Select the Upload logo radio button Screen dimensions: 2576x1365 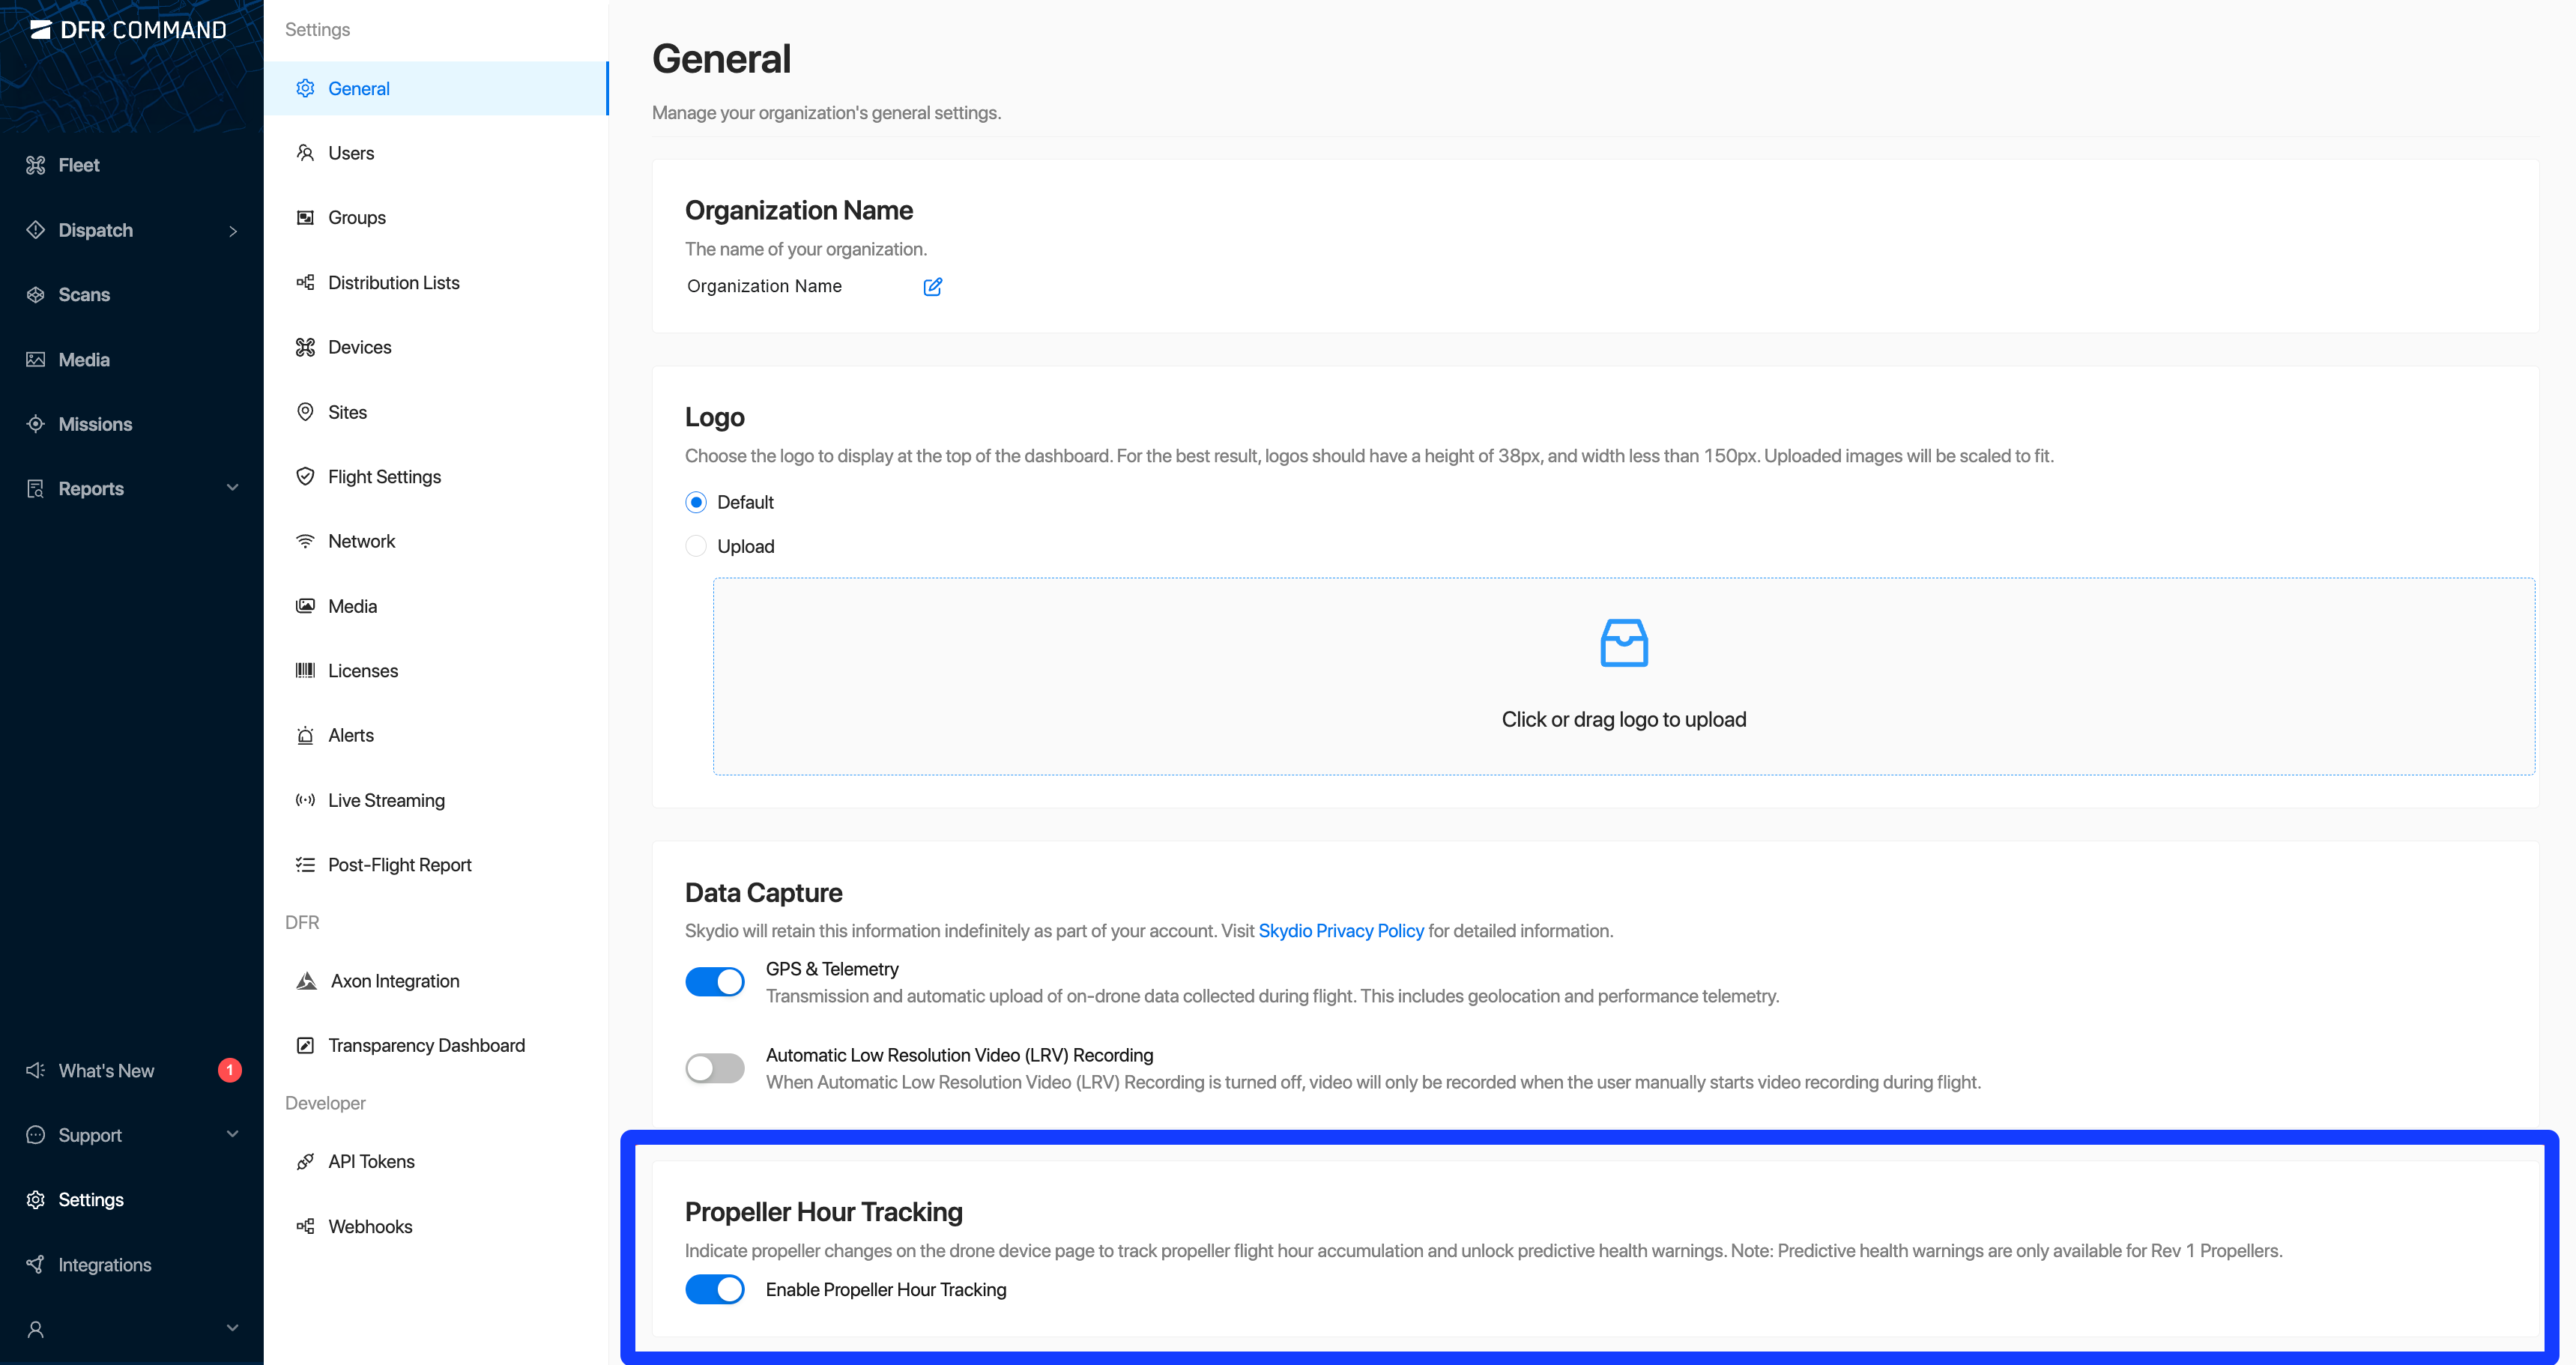coord(696,546)
